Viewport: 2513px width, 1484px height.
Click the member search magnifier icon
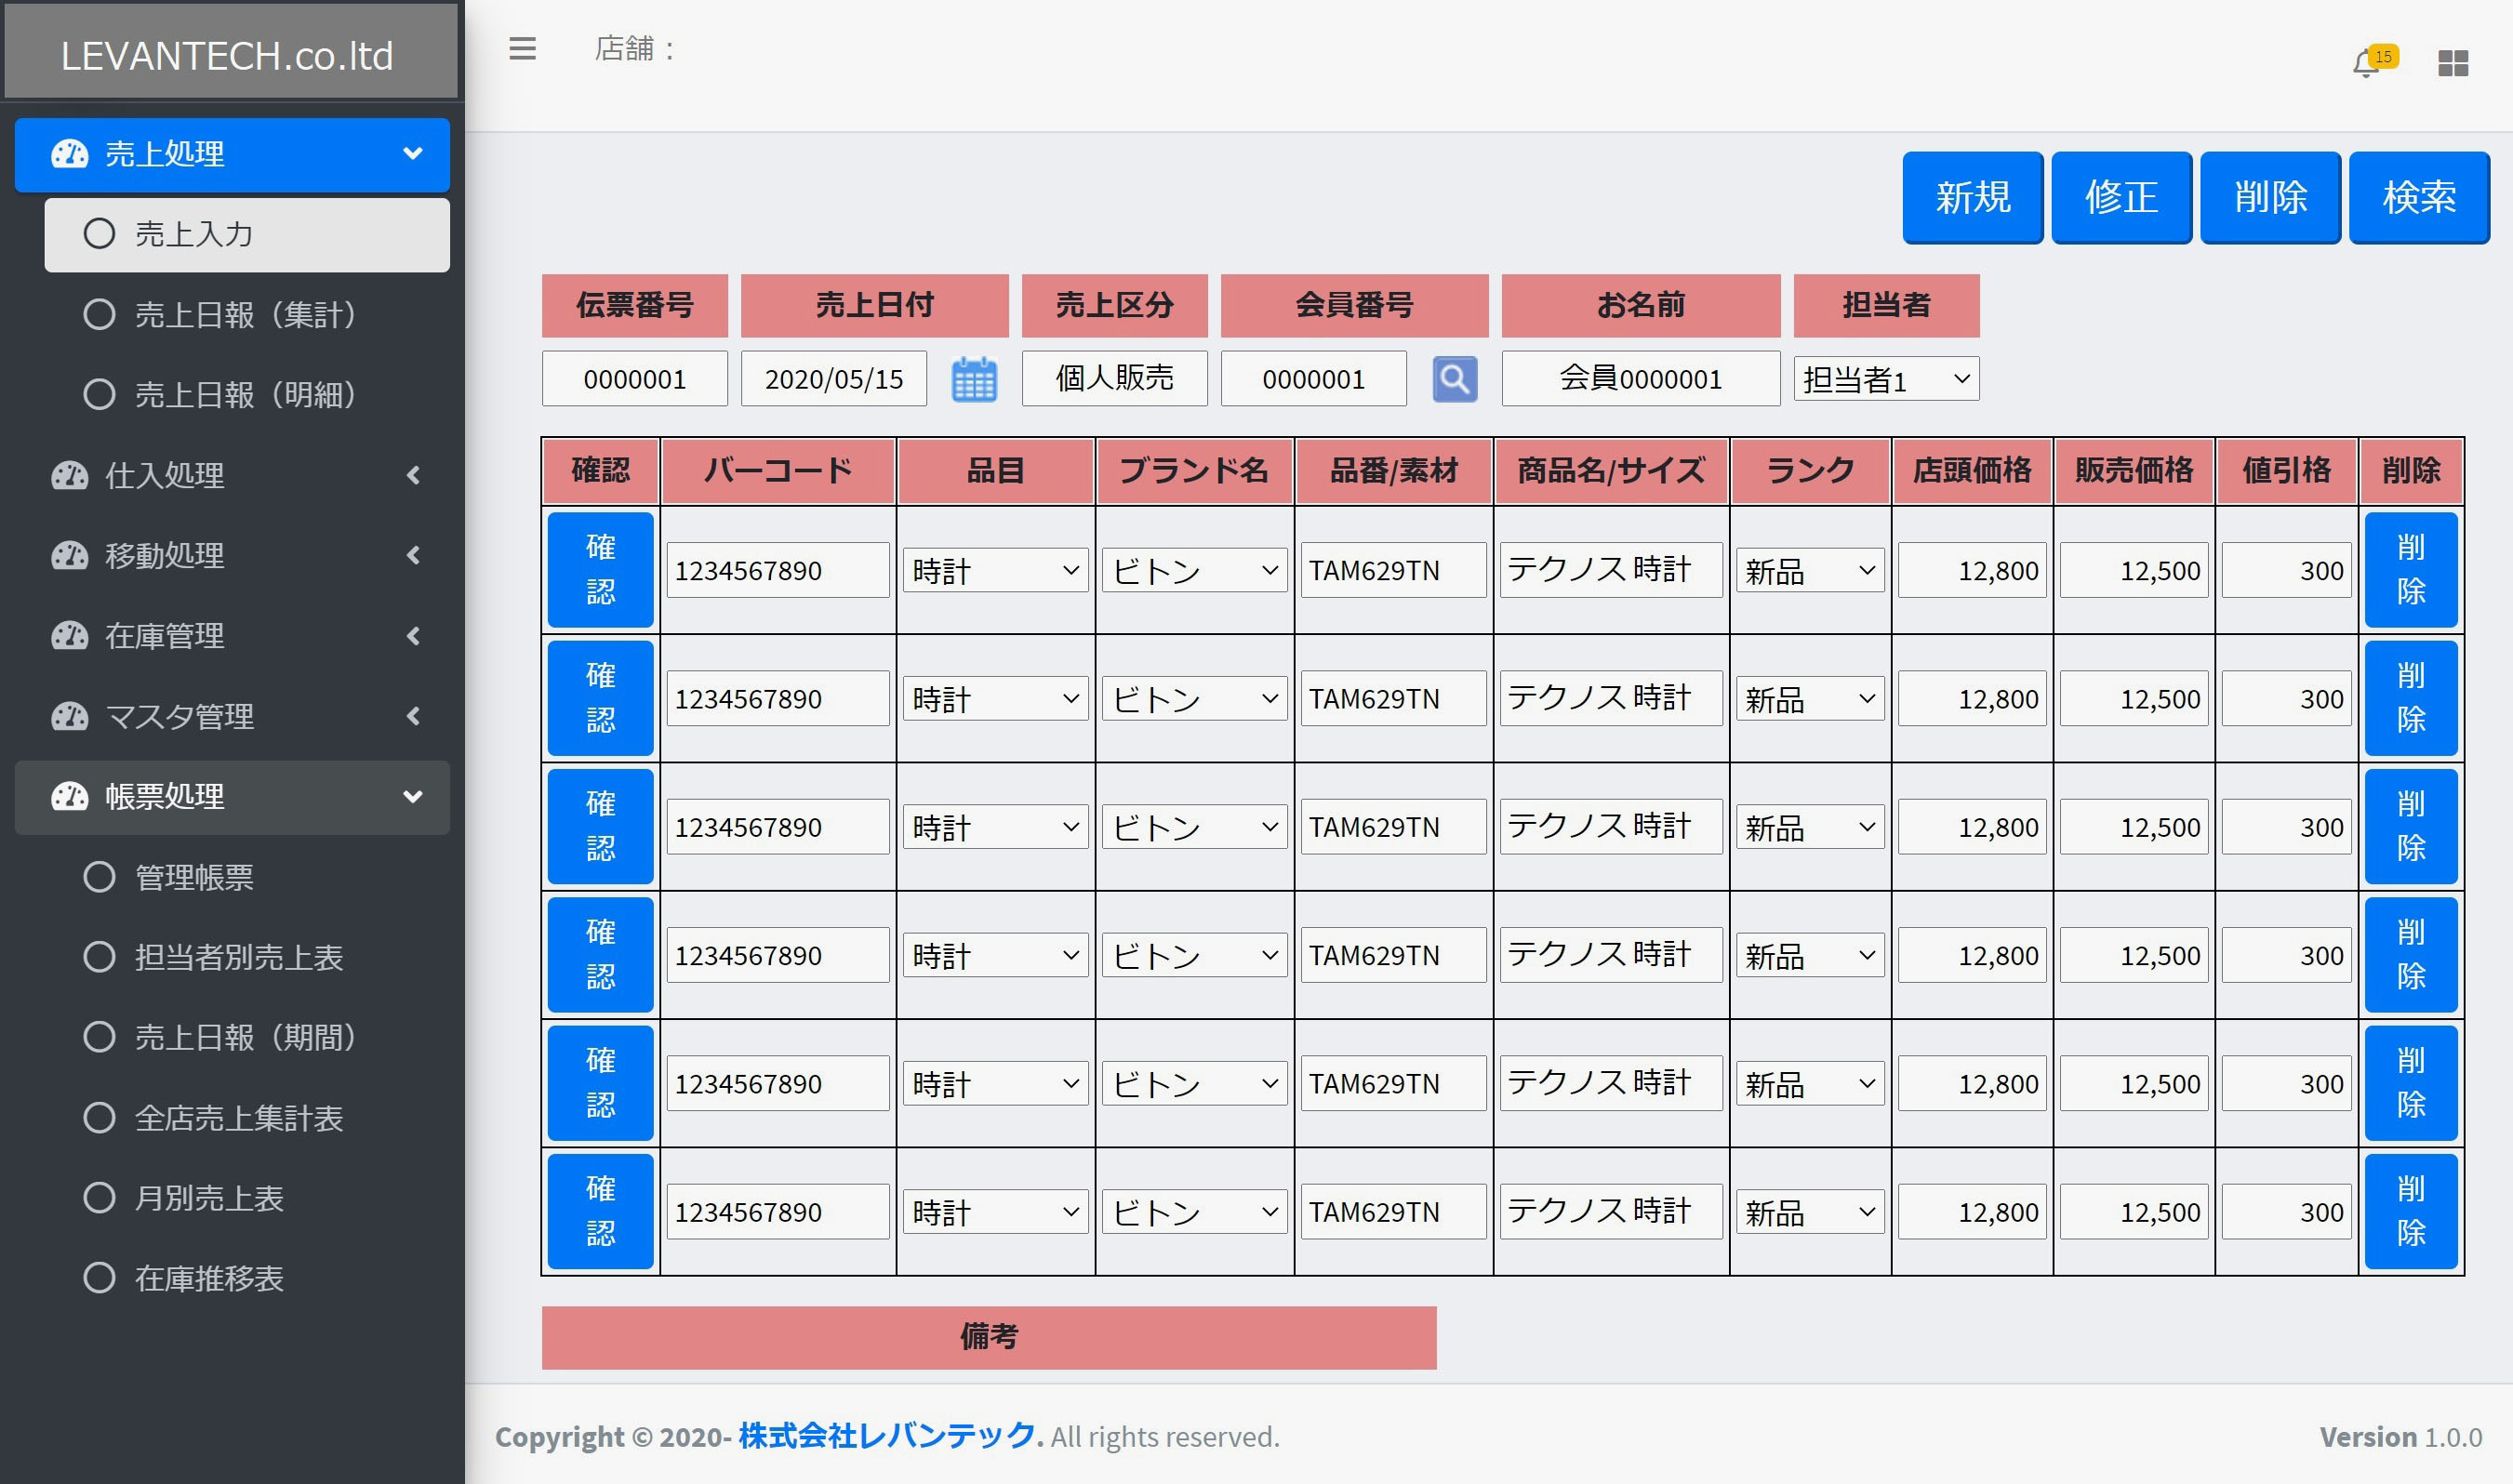coord(1454,379)
